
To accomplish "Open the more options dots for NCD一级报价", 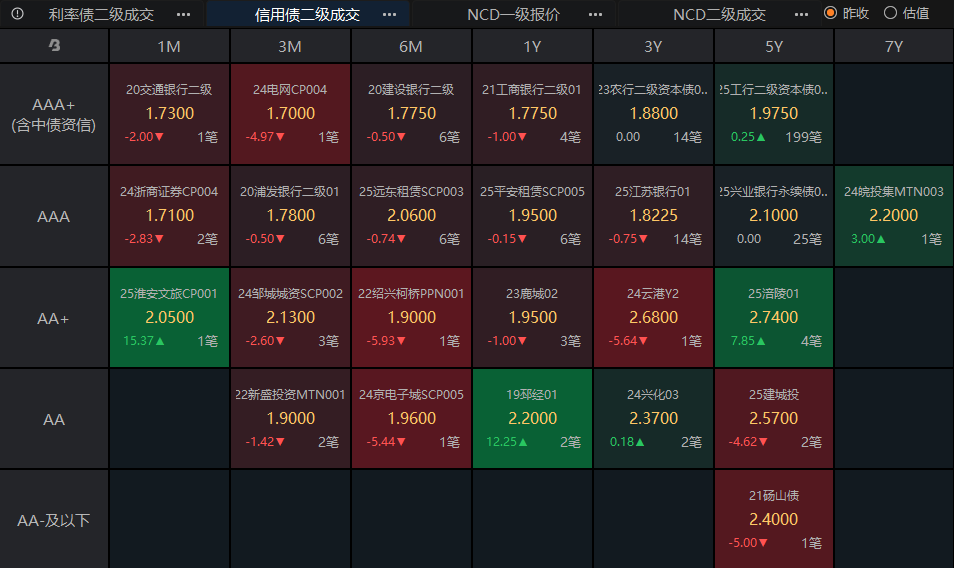I will pos(596,15).
